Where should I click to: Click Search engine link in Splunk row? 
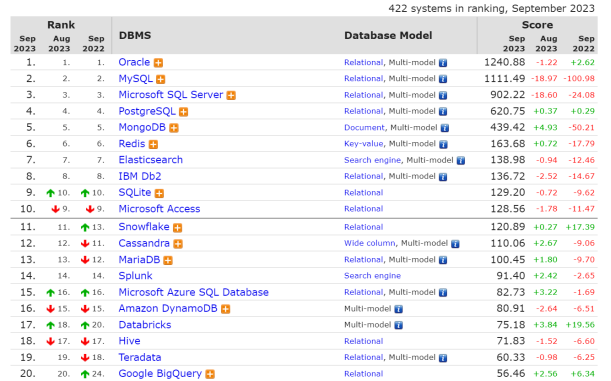(373, 276)
